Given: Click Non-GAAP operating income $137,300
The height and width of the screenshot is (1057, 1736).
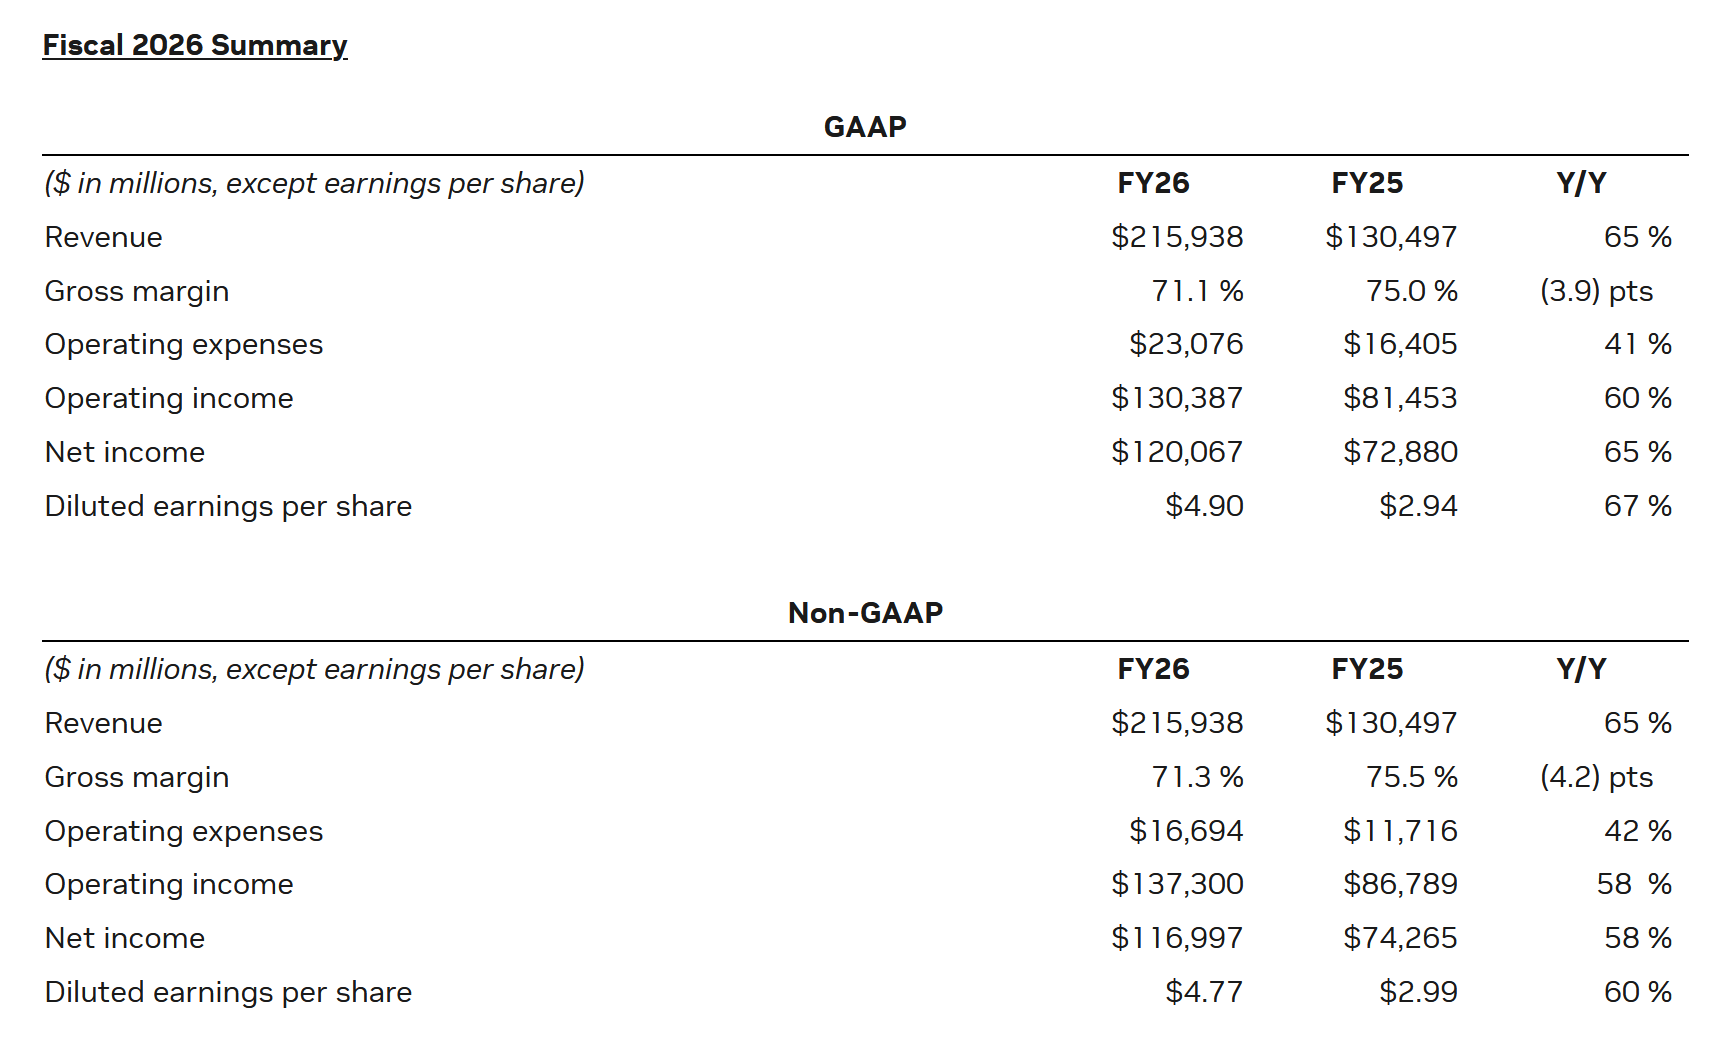Looking at the screenshot, I should 1177,884.
